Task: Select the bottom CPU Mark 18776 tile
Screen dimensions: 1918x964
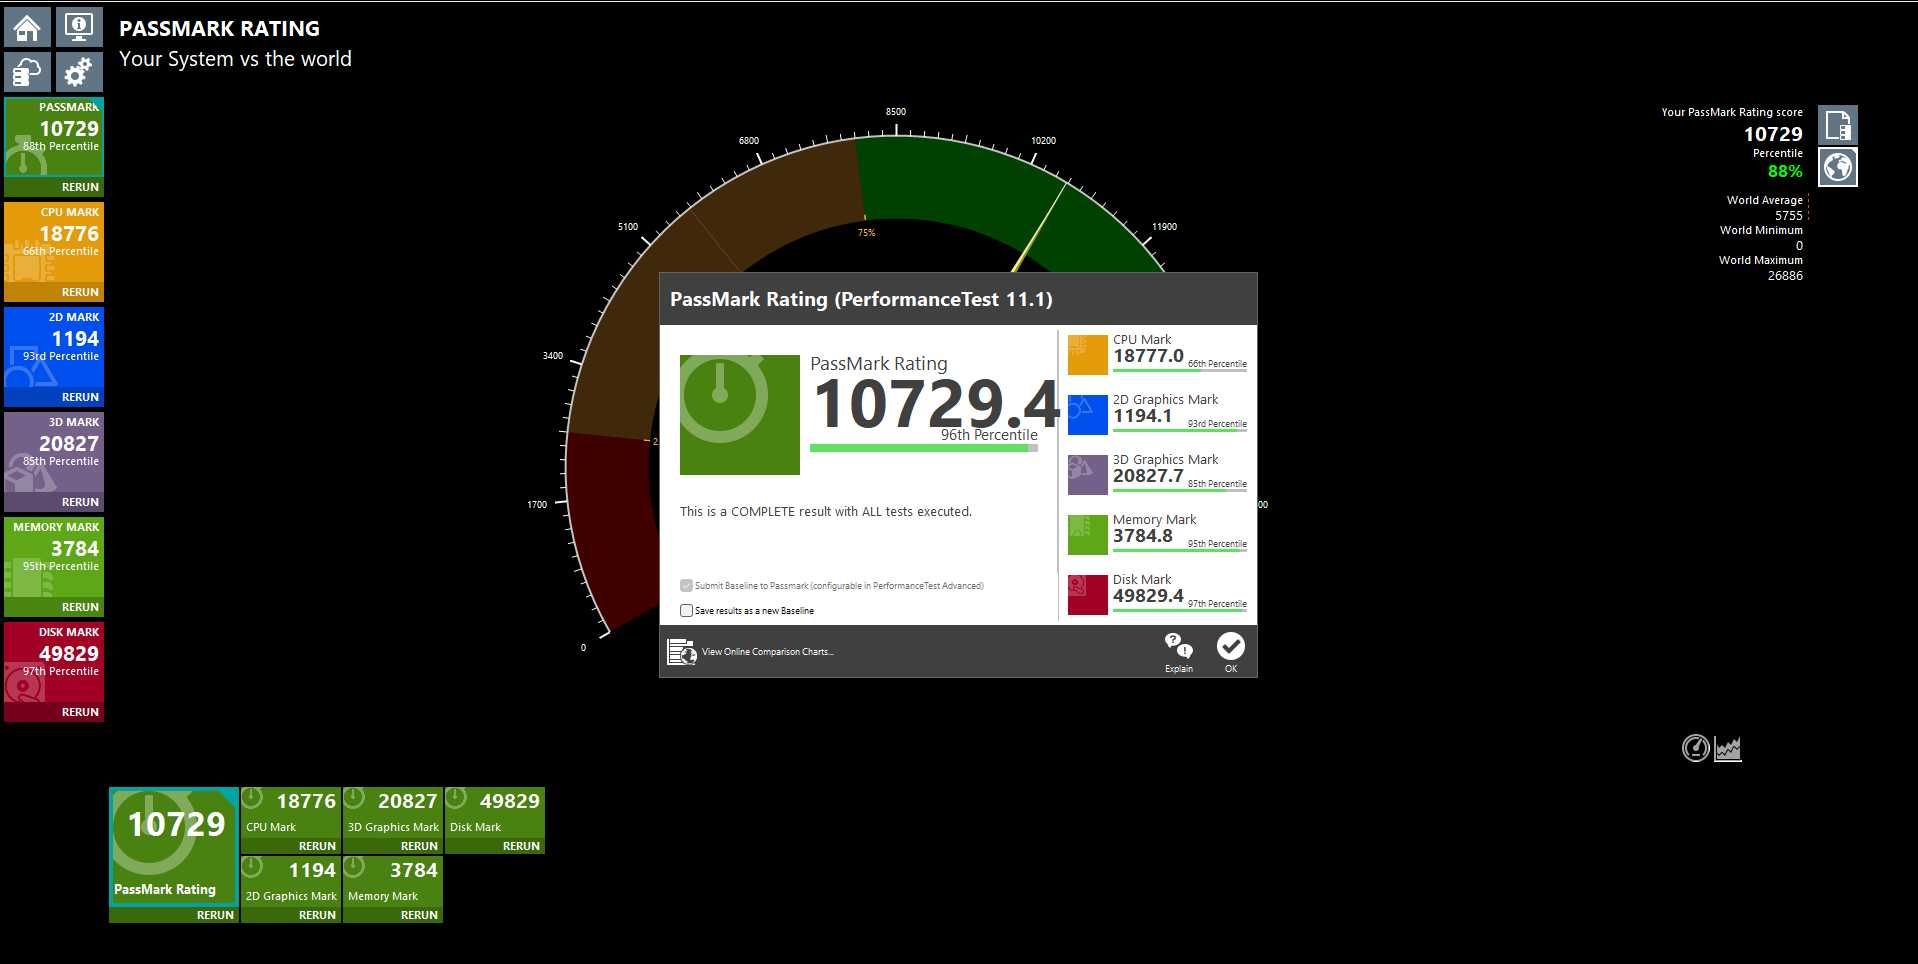Action: point(291,812)
